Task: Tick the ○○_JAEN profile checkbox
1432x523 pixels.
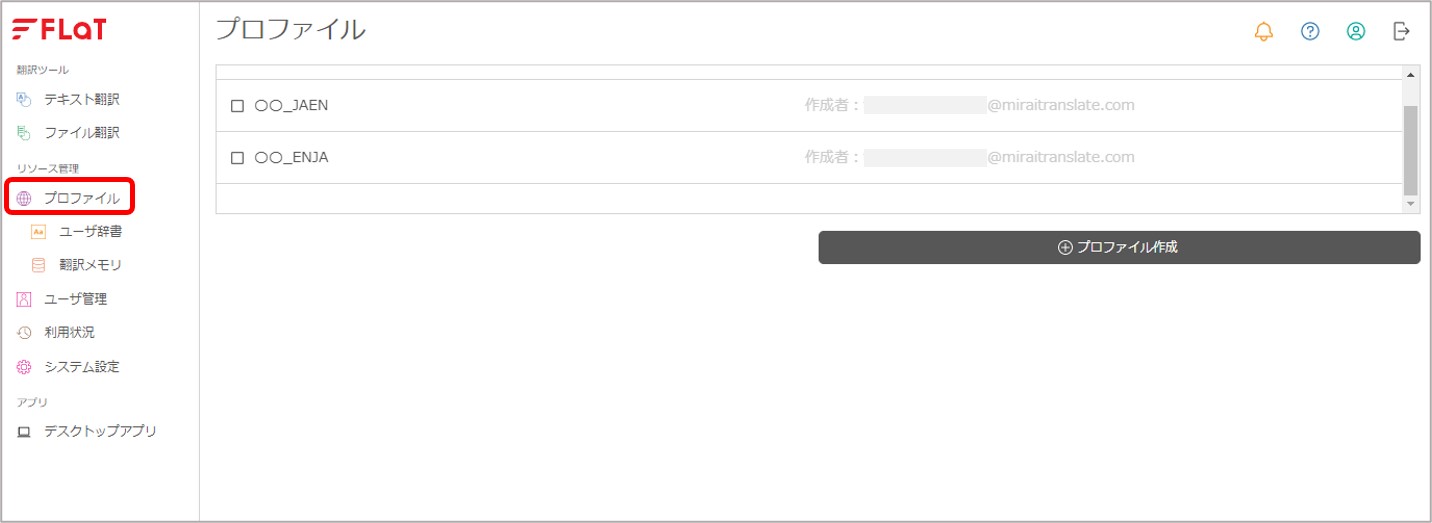Action: click(x=237, y=105)
